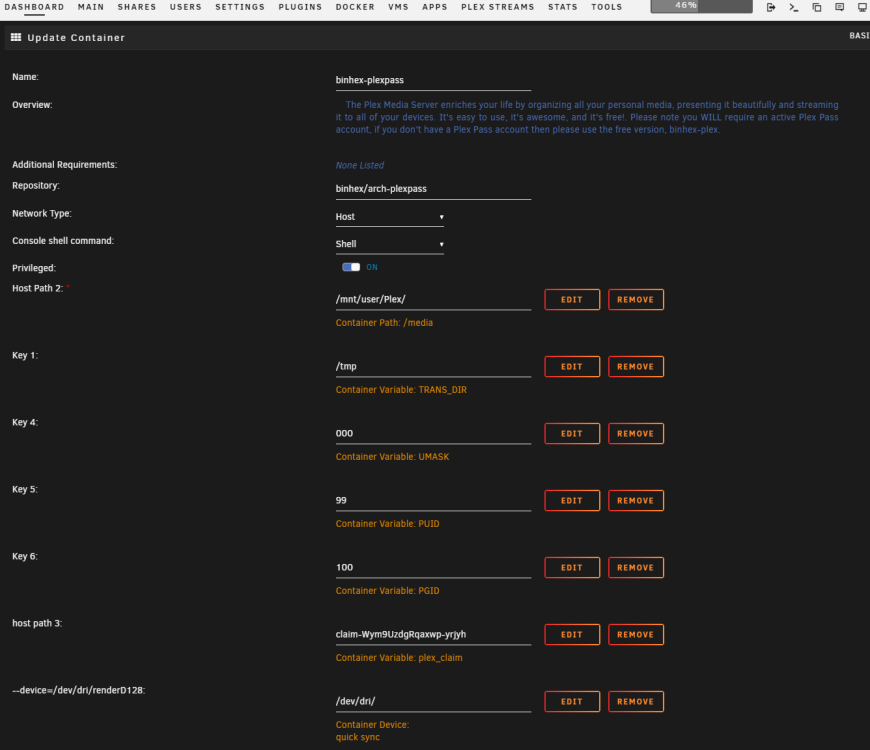Open the Network Type dropdown showing Host
This screenshot has width=870, height=750.
pos(390,217)
